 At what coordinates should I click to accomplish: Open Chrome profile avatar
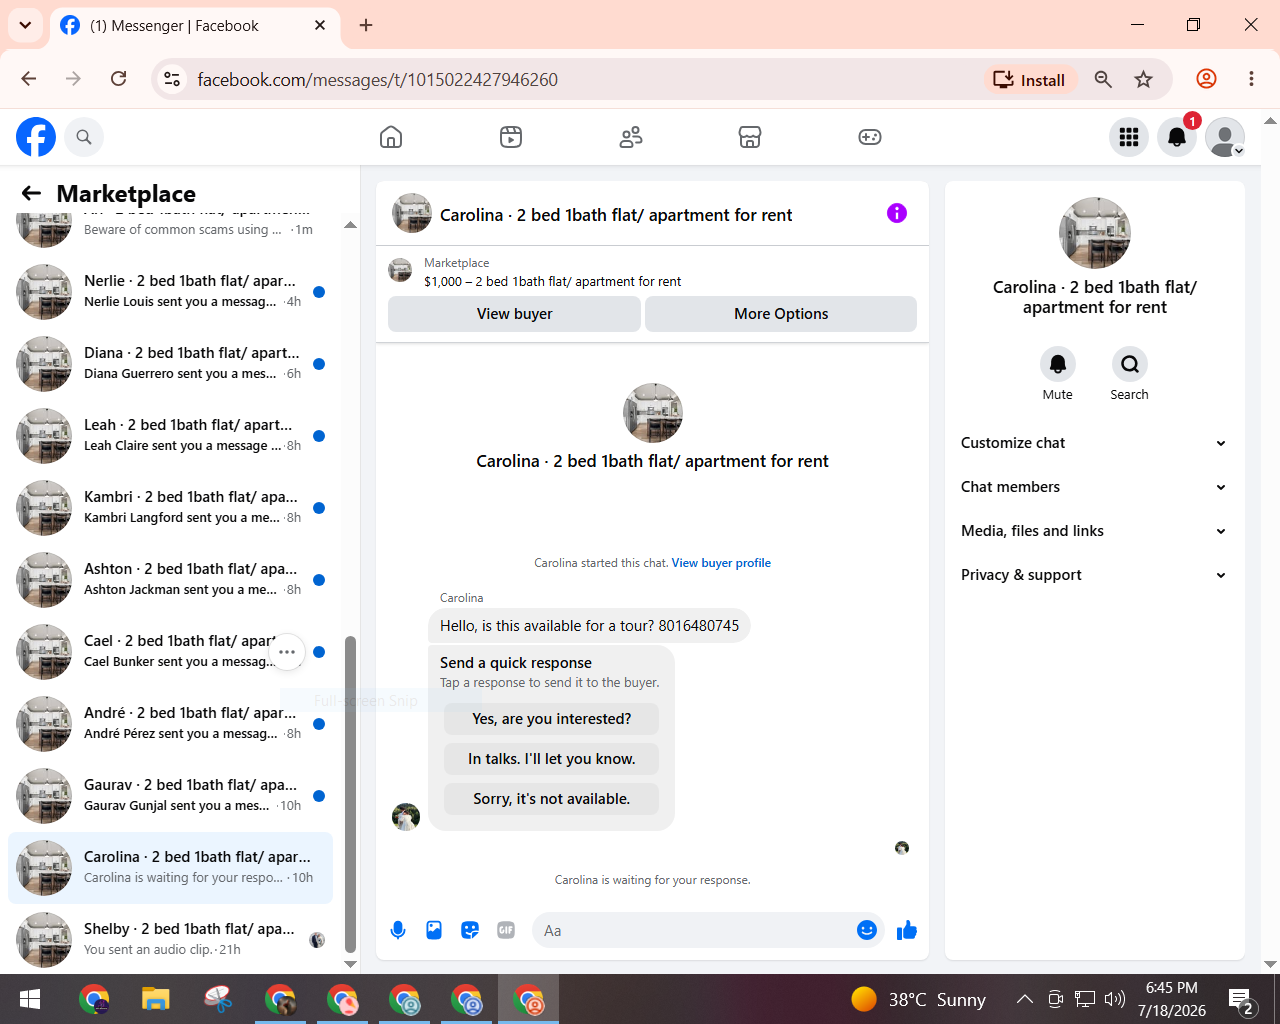click(x=1207, y=79)
